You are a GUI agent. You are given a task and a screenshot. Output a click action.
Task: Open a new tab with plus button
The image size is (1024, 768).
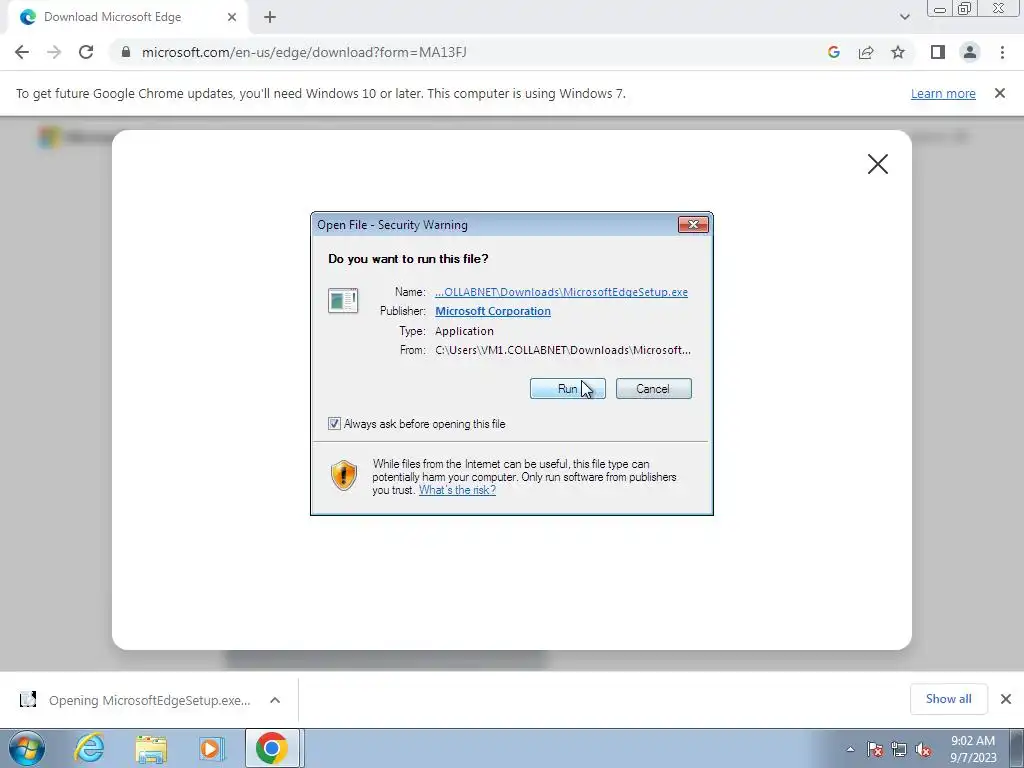tap(270, 18)
